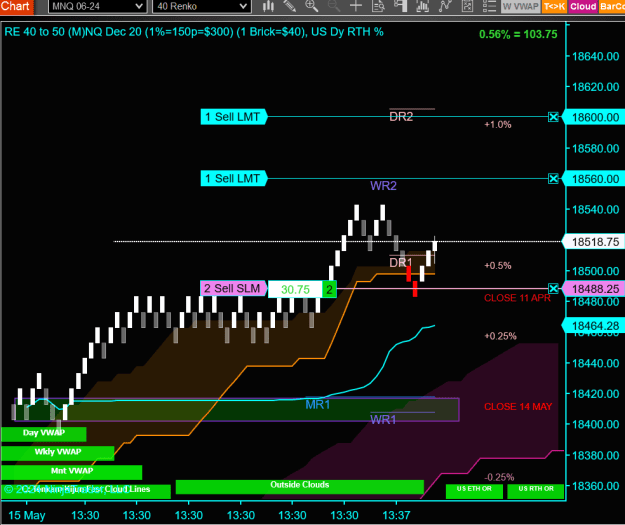Click the zoom out magnifier
625x525 pixels.
(x=333, y=6)
